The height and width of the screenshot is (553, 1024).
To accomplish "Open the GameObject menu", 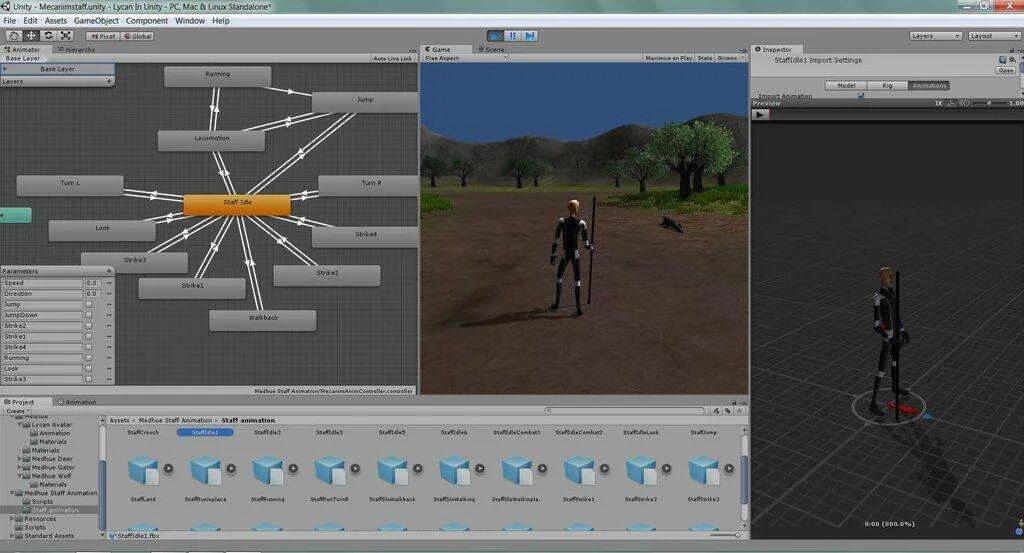I will pyautogui.click(x=96, y=21).
